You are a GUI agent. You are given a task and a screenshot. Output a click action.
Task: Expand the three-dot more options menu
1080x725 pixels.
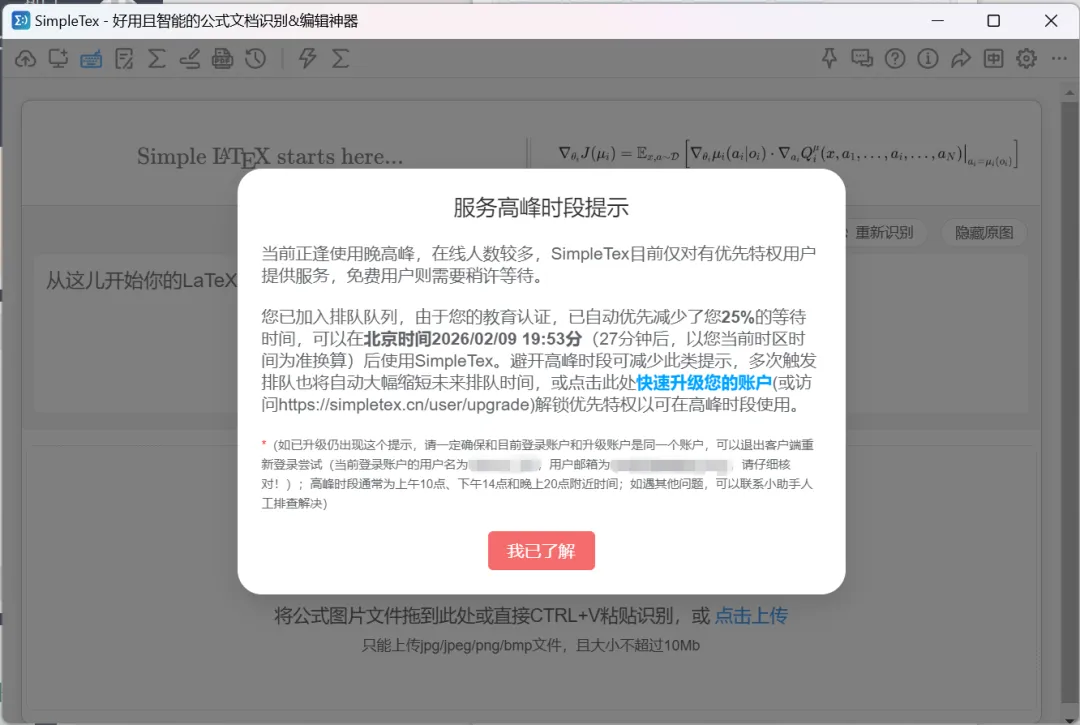[1059, 59]
